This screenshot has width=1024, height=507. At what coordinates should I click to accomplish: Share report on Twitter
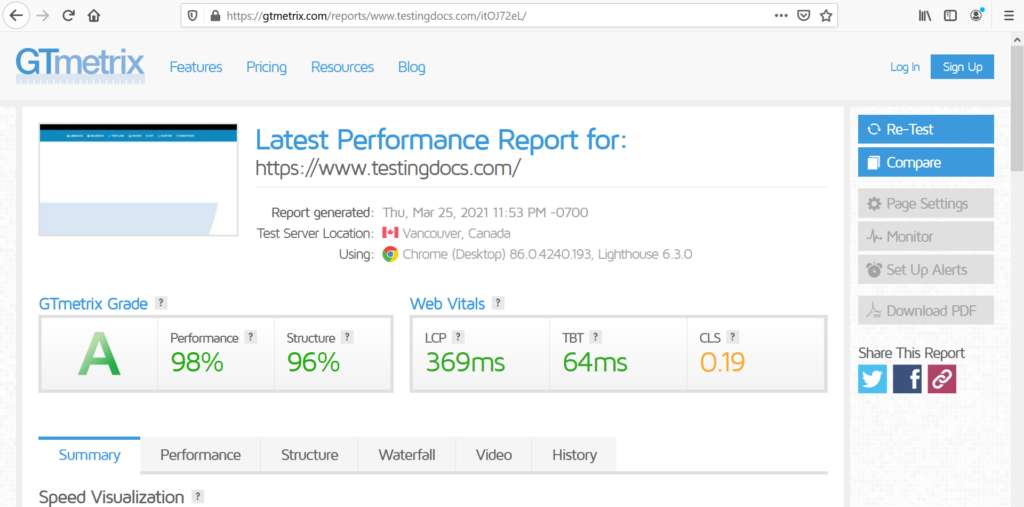872,379
